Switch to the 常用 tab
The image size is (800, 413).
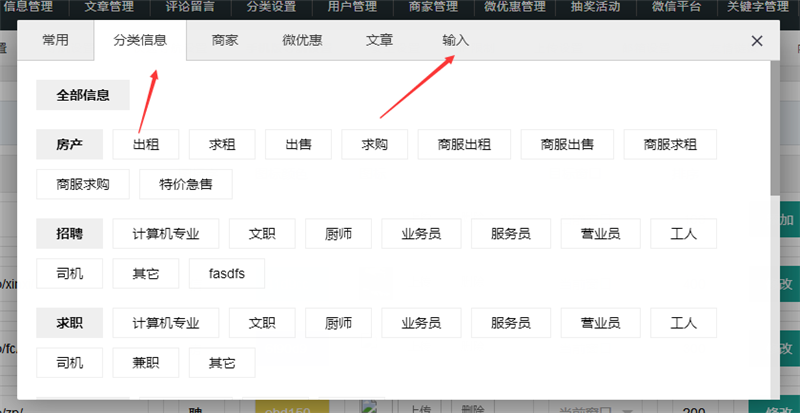pyautogui.click(x=56, y=41)
